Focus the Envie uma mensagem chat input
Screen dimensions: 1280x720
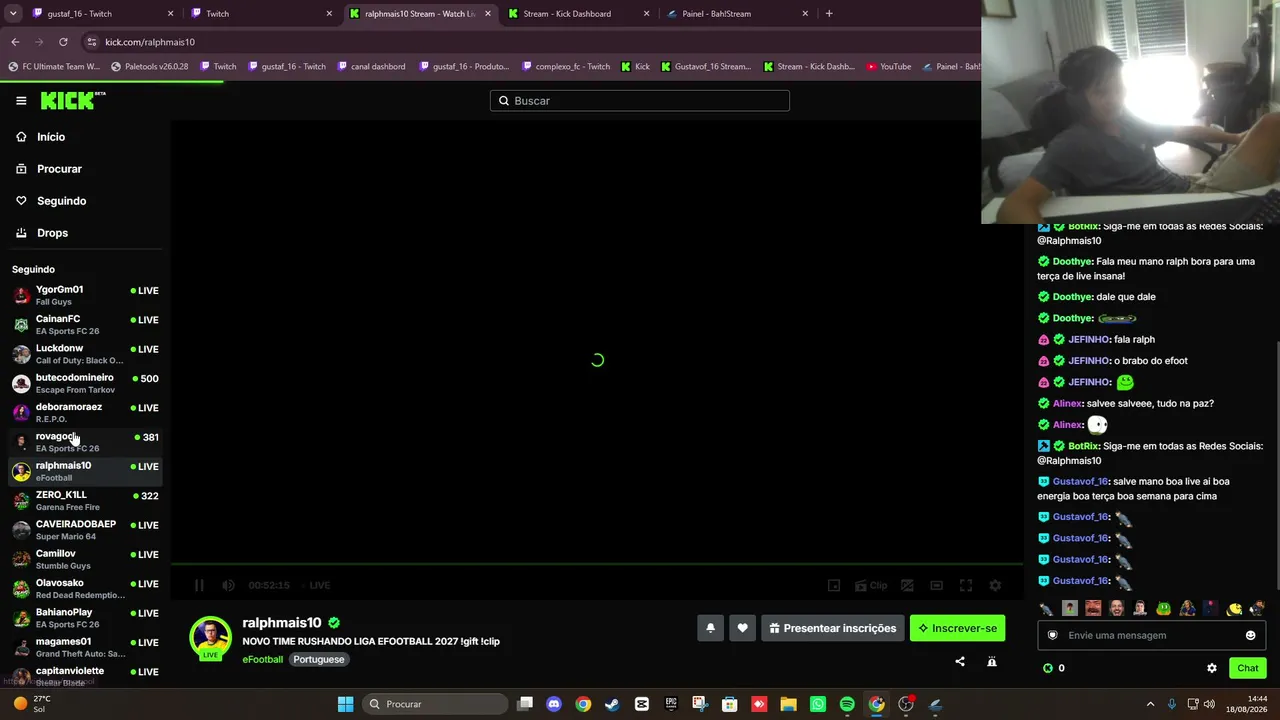[1152, 635]
